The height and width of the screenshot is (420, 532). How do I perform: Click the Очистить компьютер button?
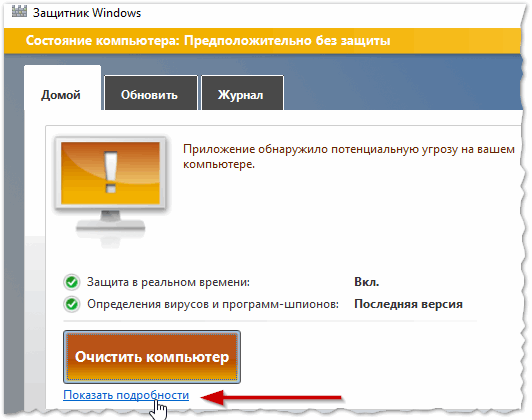152,357
